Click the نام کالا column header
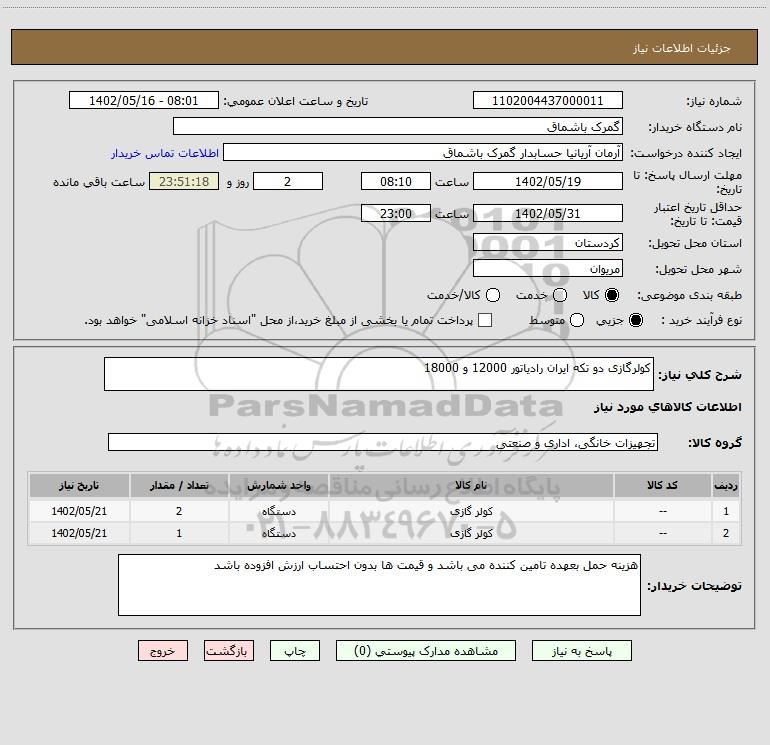This screenshot has width=770, height=745. (x=471, y=485)
